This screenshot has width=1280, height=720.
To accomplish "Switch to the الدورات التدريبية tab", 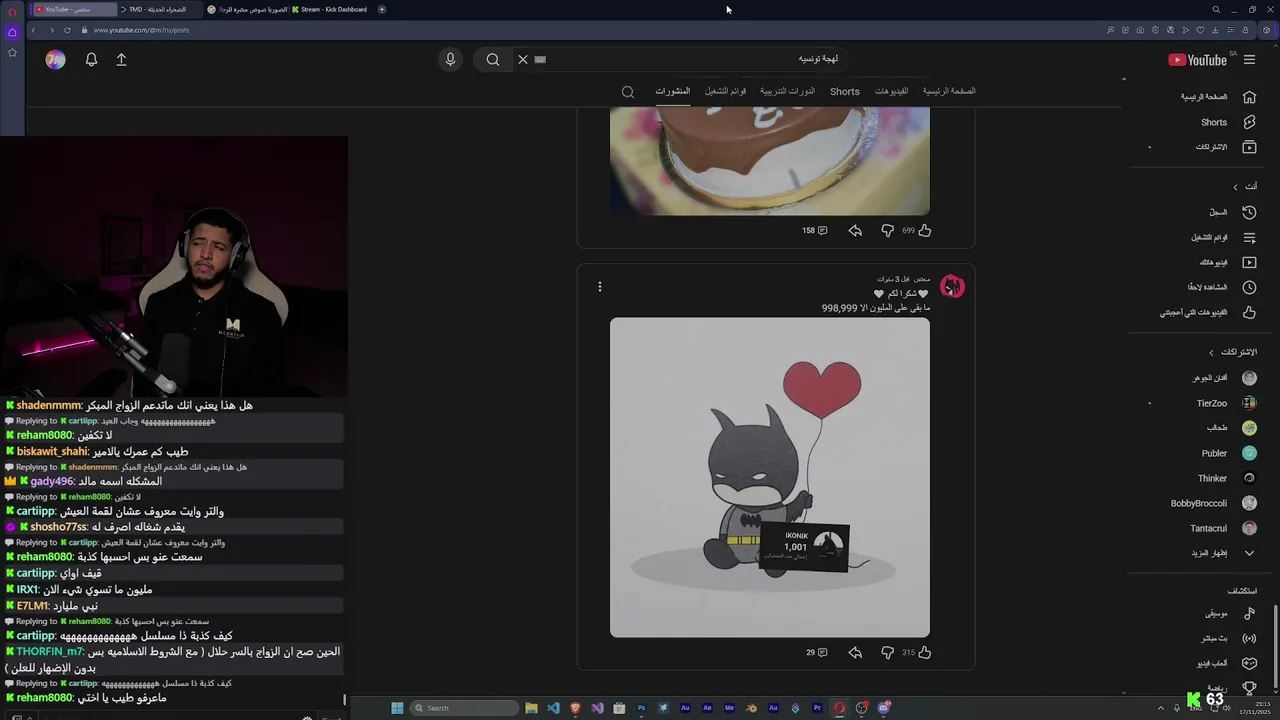I will click(x=787, y=91).
